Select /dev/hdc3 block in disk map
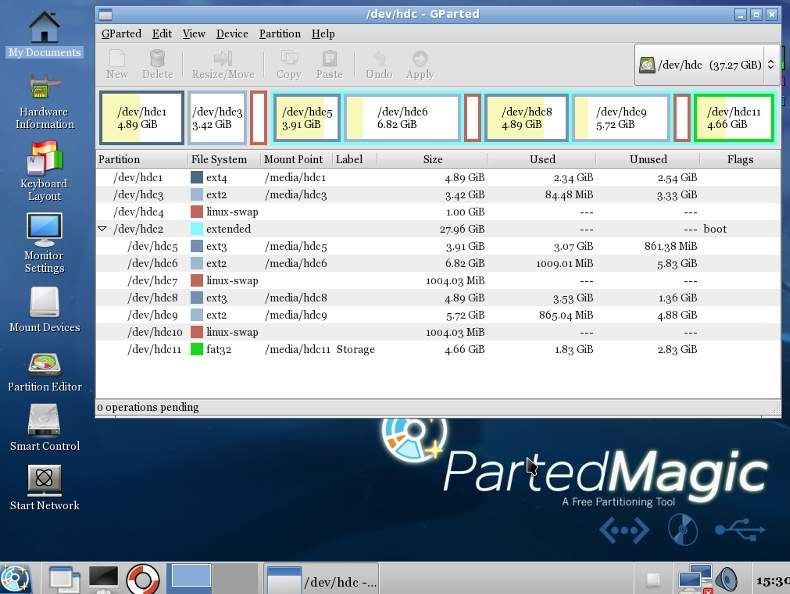This screenshot has width=790, height=594. click(x=217, y=117)
